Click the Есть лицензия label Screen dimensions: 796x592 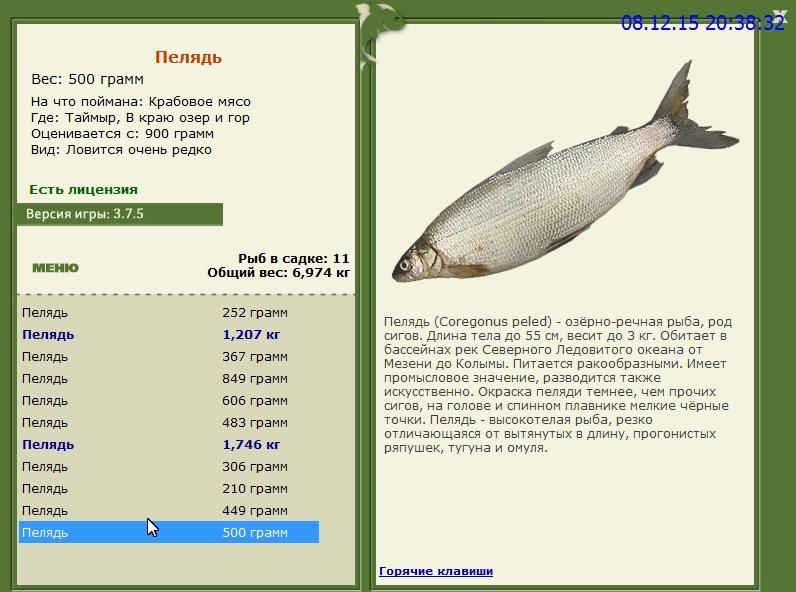pos(83,190)
